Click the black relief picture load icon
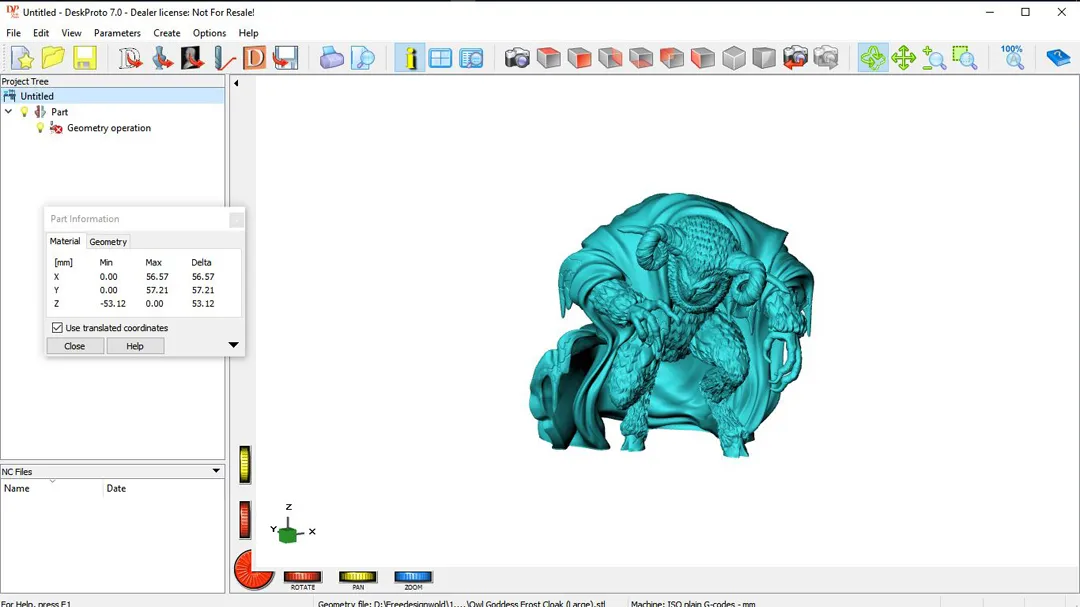The height and width of the screenshot is (607, 1080). (x=192, y=58)
